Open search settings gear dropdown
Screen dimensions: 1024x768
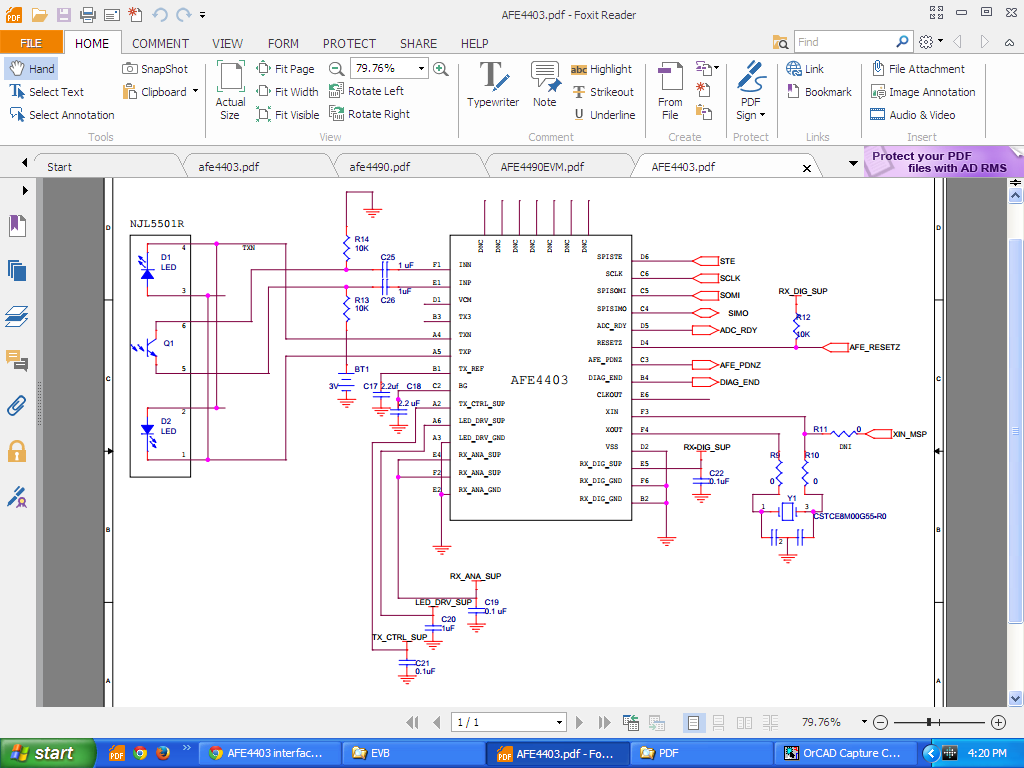(x=931, y=42)
